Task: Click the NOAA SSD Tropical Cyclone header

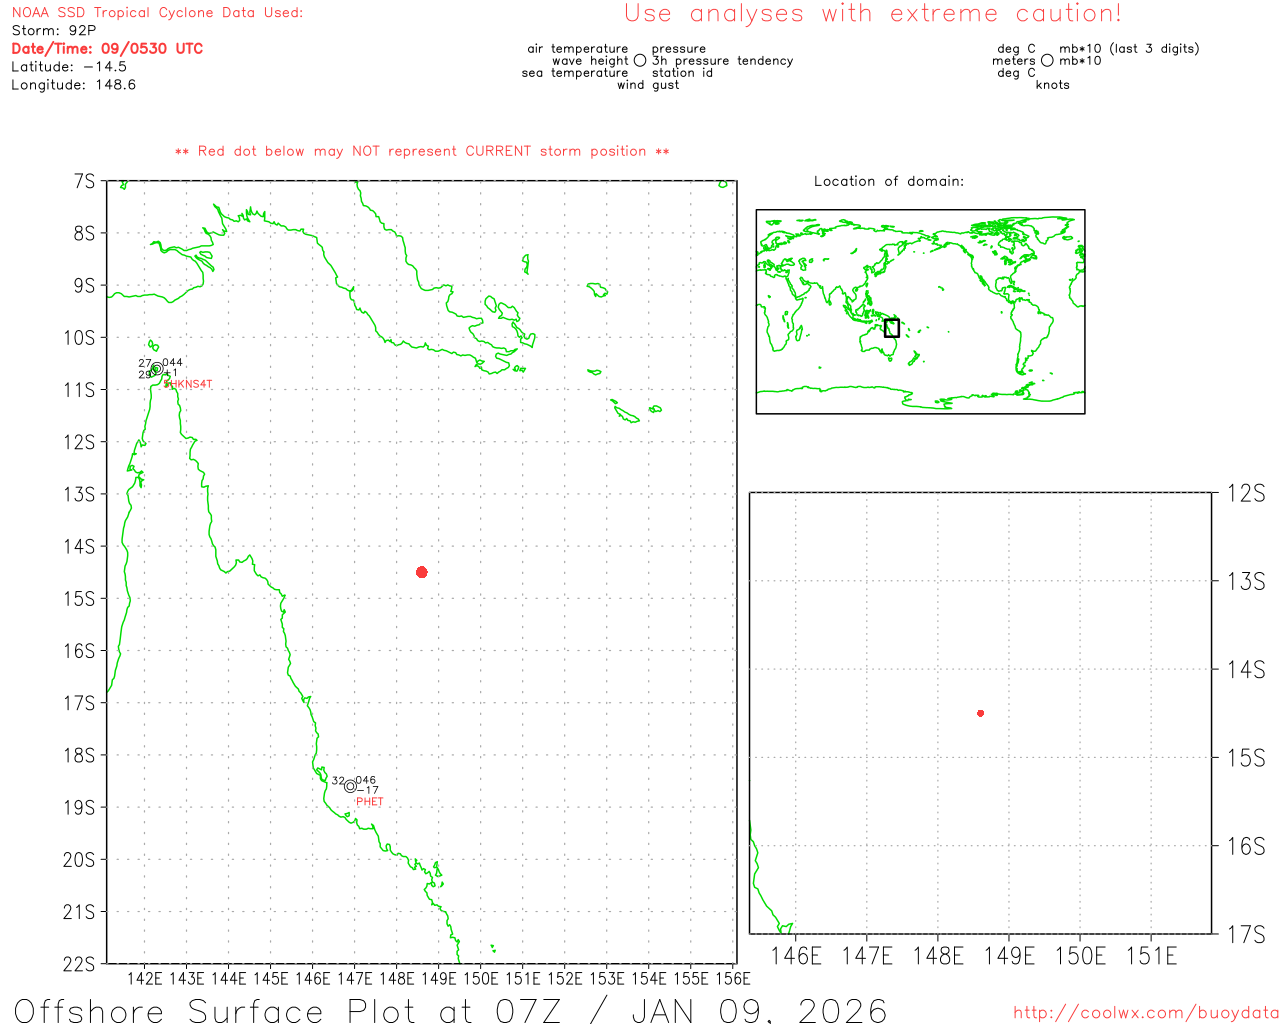Action: click(157, 13)
